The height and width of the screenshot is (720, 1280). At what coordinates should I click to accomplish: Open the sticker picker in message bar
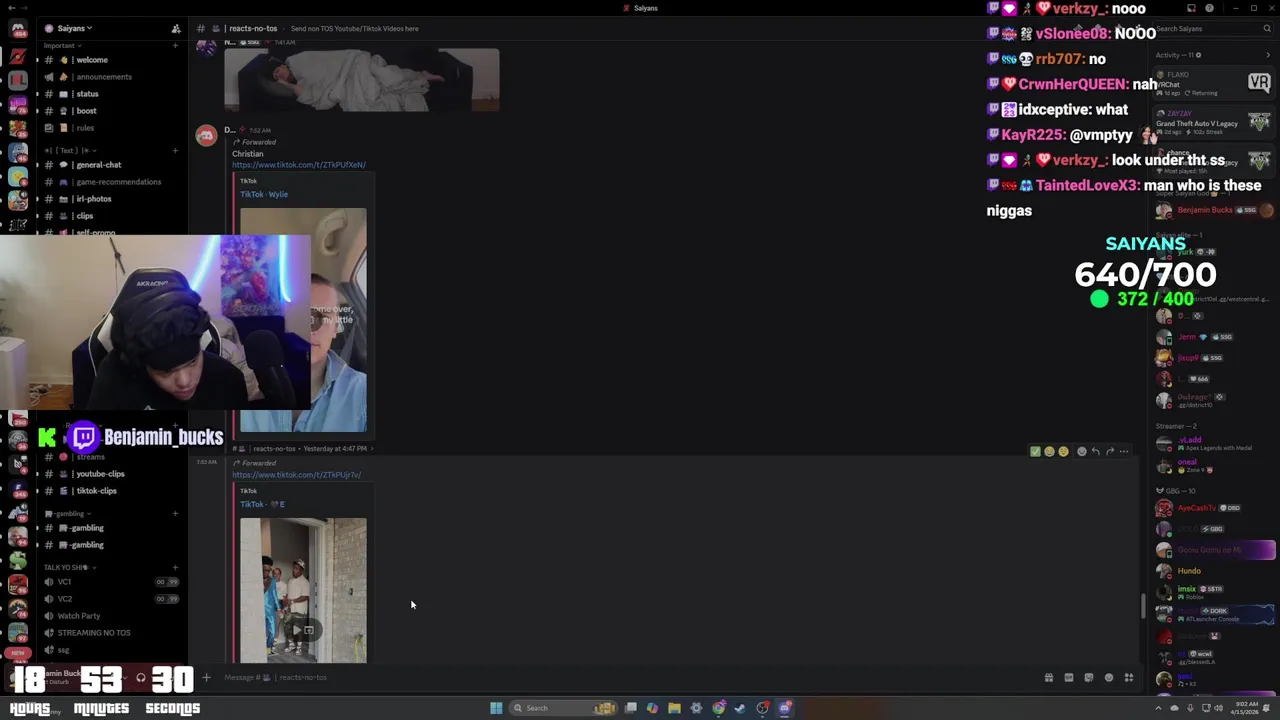[x=1088, y=678]
